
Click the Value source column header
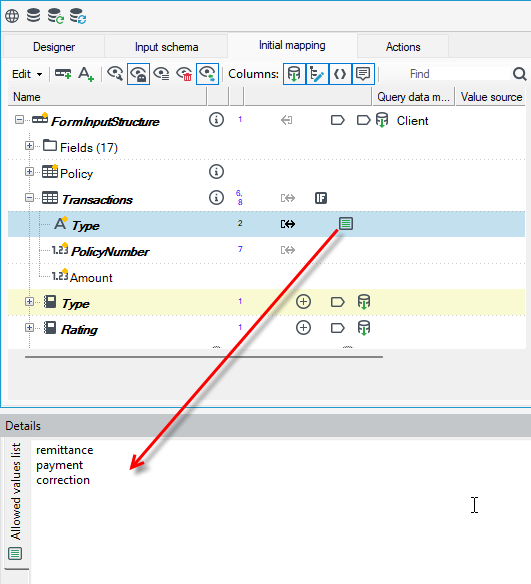[x=491, y=97]
